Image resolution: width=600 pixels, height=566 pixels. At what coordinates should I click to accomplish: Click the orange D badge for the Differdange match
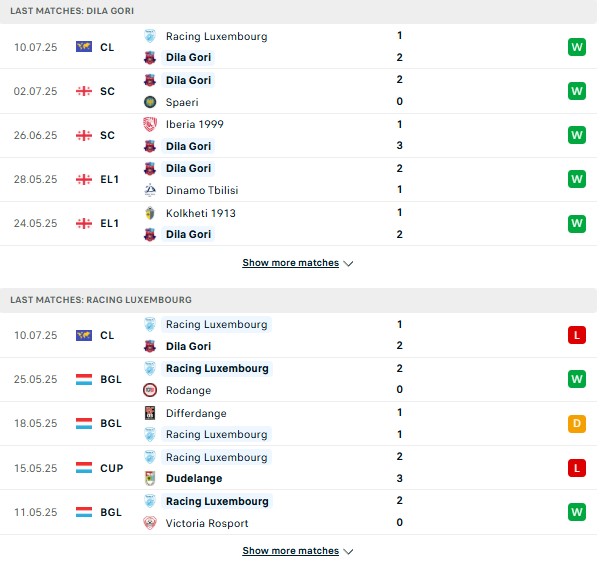tap(577, 424)
